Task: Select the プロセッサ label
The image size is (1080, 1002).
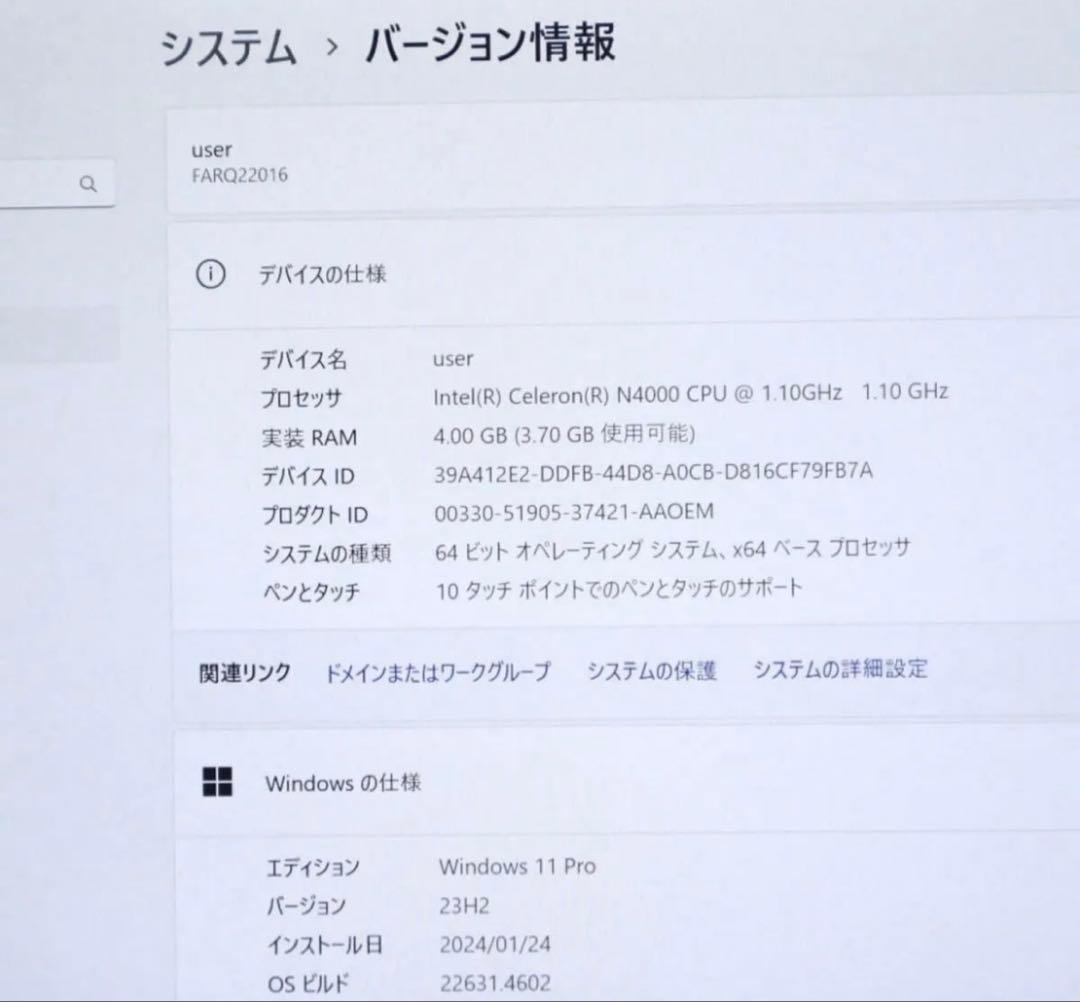Action: tap(301, 398)
